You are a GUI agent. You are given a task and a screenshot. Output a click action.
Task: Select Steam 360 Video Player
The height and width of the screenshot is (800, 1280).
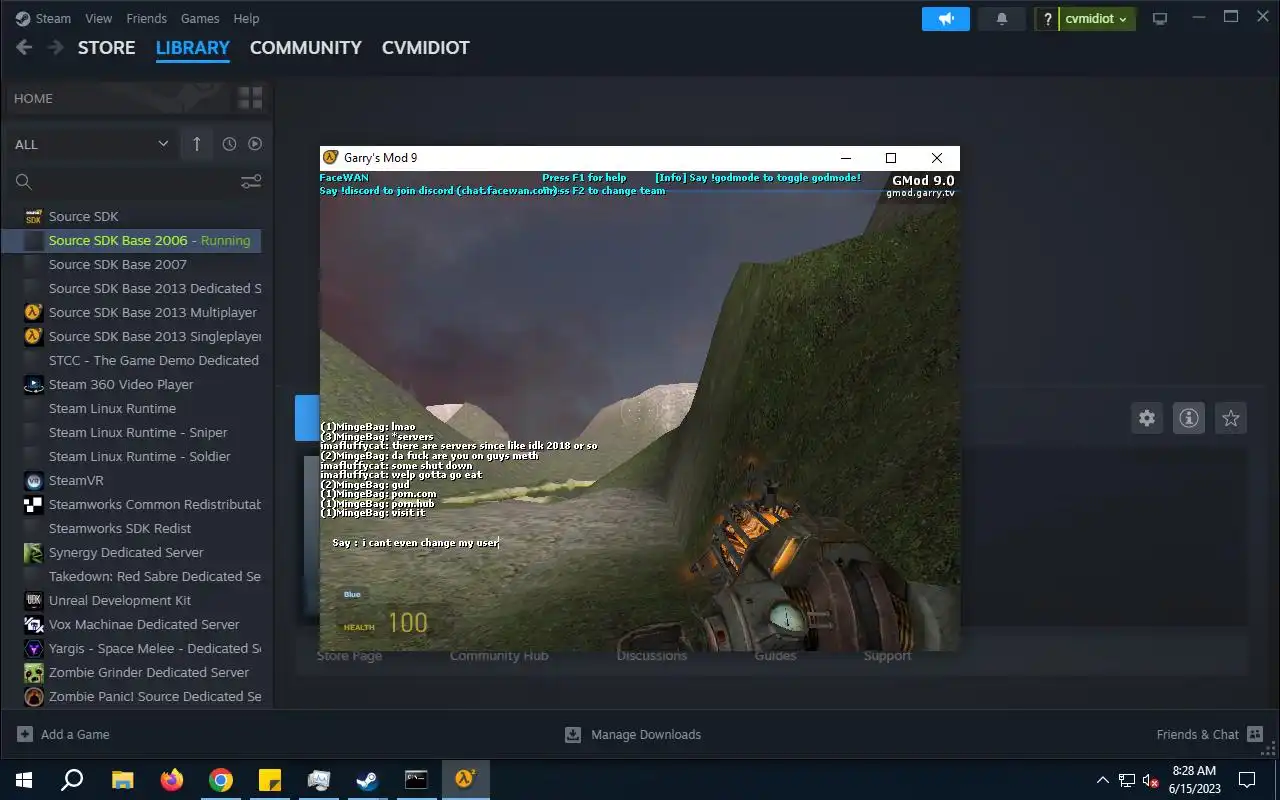132,384
